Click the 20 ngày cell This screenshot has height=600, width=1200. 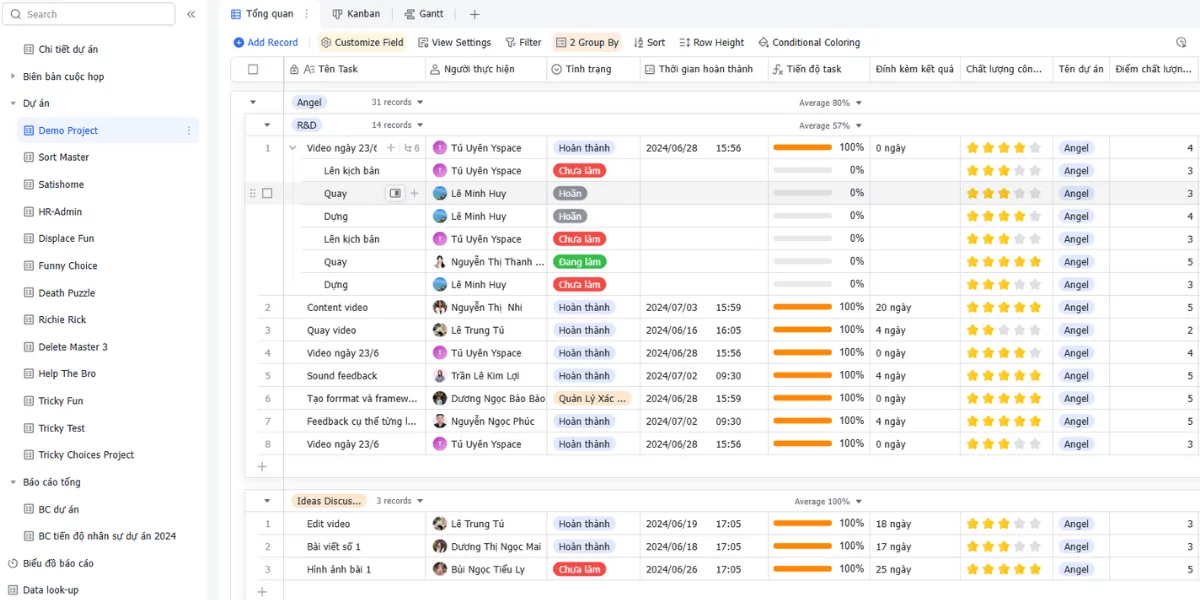point(915,308)
